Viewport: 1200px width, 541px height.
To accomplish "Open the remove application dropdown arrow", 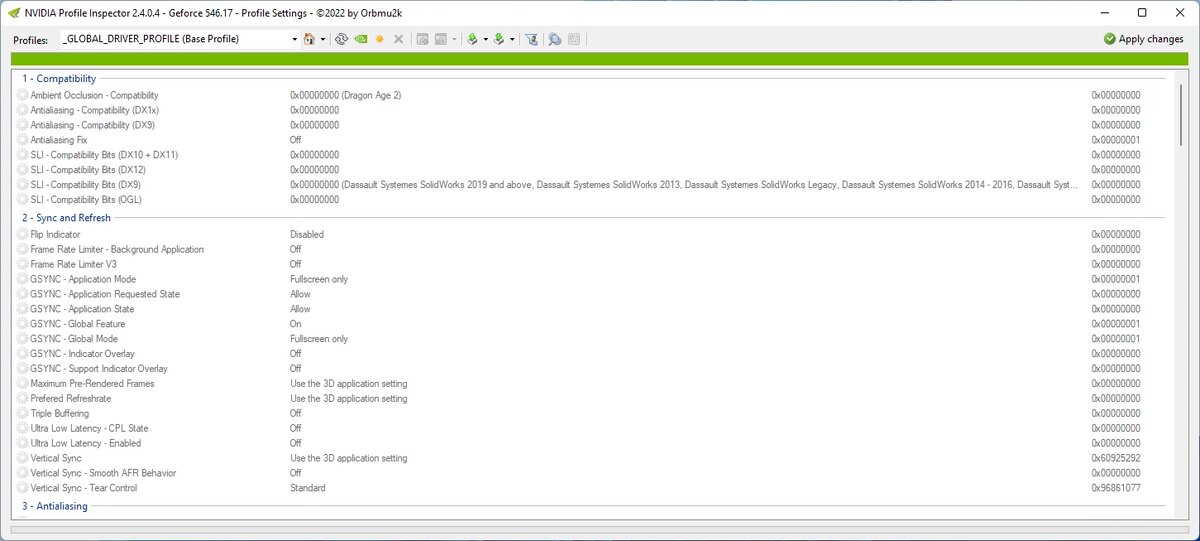I will pos(454,39).
